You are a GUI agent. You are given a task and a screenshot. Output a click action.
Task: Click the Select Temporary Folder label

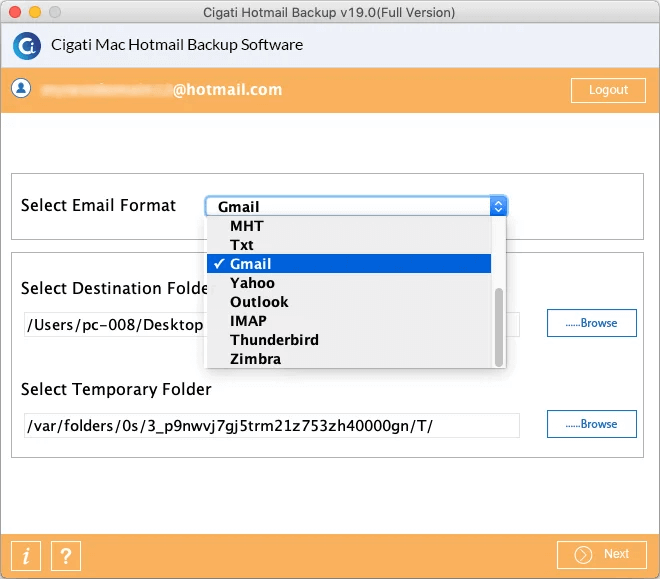pos(116,389)
